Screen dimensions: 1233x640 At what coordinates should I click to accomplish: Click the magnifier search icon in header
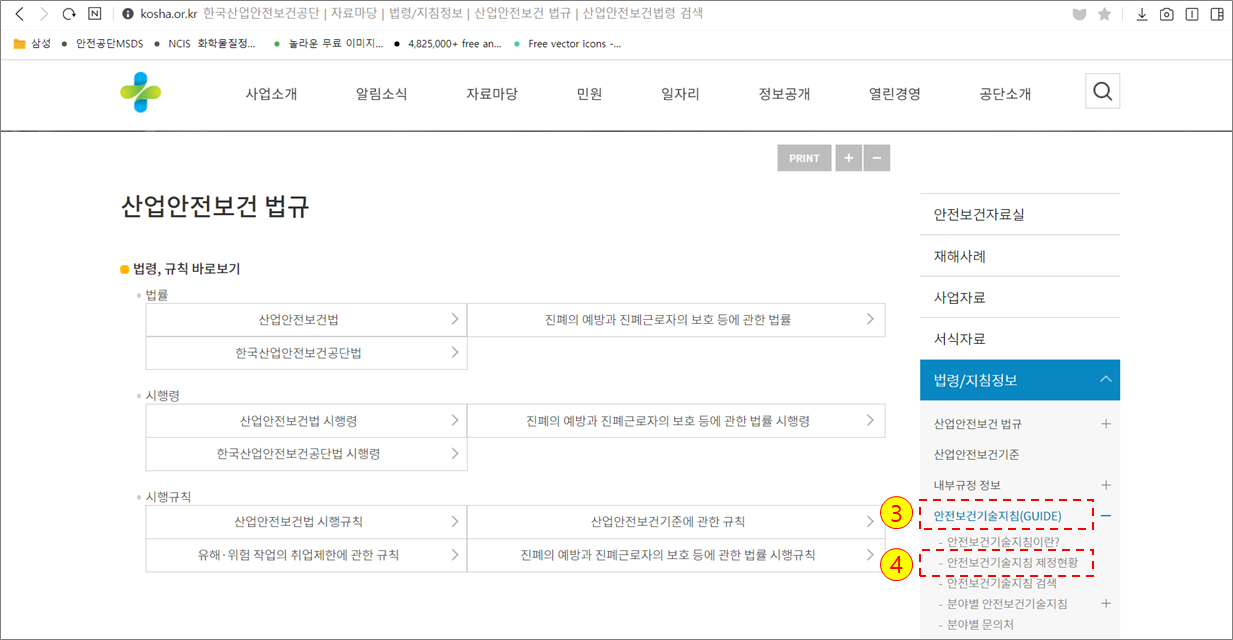[x=1102, y=91]
